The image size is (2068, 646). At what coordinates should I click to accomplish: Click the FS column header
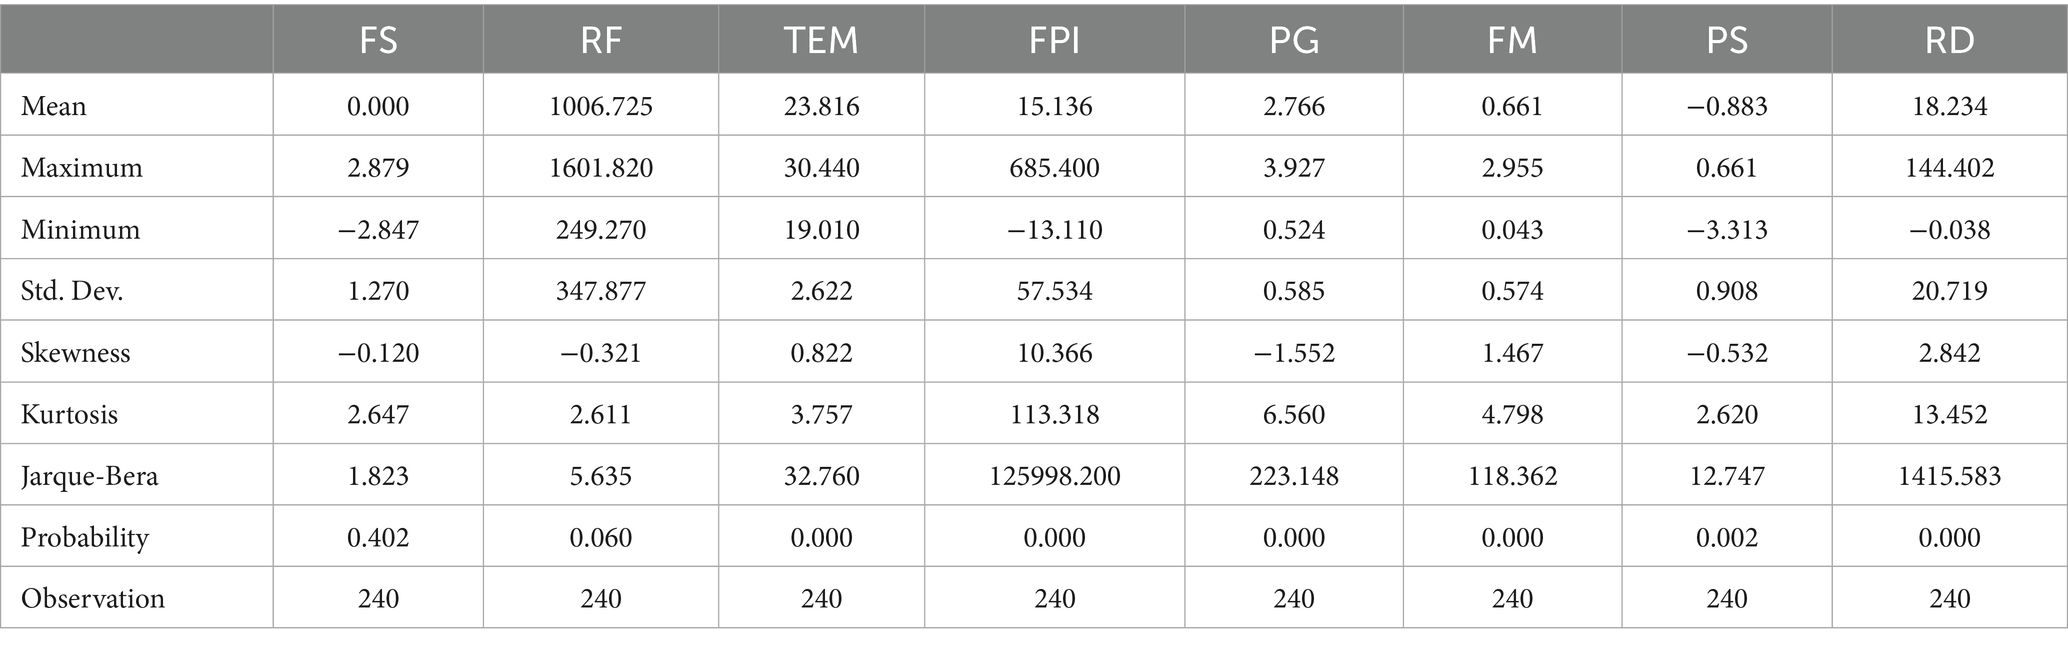pyautogui.click(x=378, y=40)
